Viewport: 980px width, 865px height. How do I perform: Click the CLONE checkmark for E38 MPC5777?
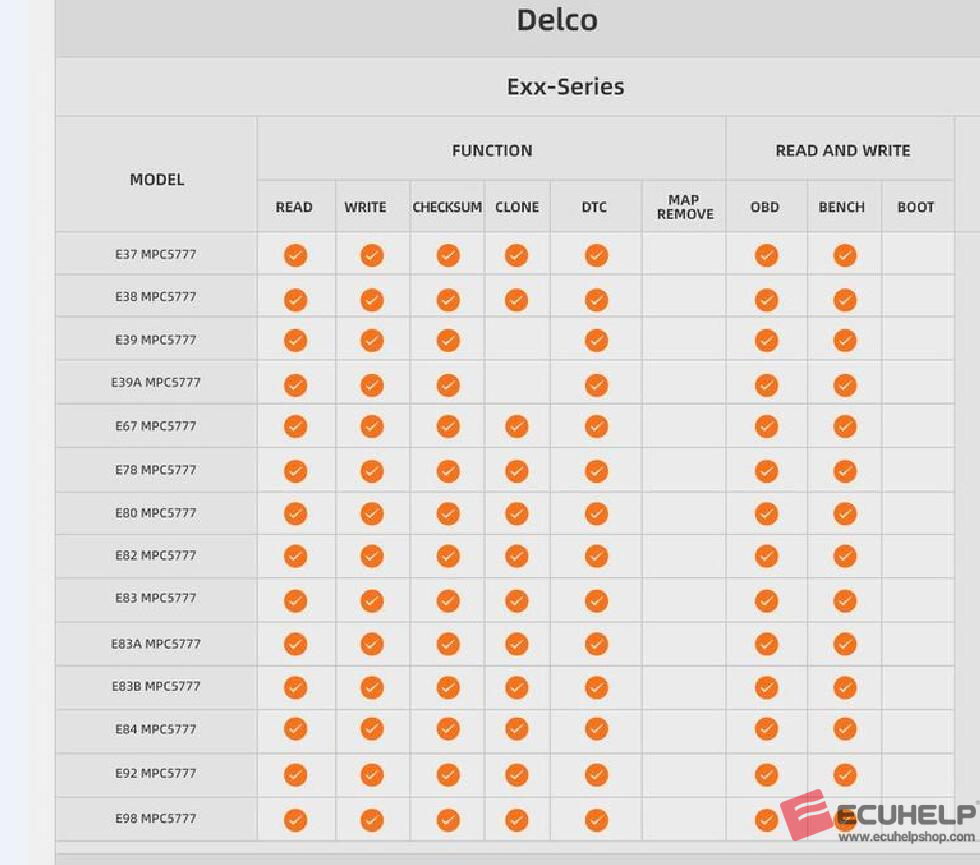click(x=516, y=299)
